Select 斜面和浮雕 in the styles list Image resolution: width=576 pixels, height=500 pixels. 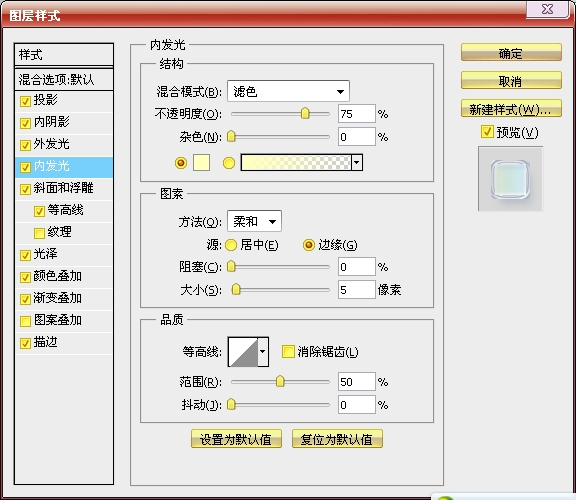point(64,189)
